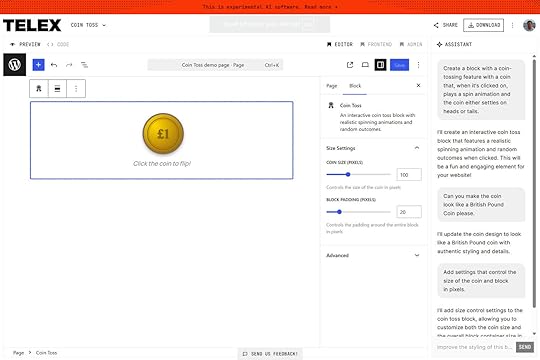Click the first 'Create a block' chat message
540x360 pixels.
(x=481, y=90)
